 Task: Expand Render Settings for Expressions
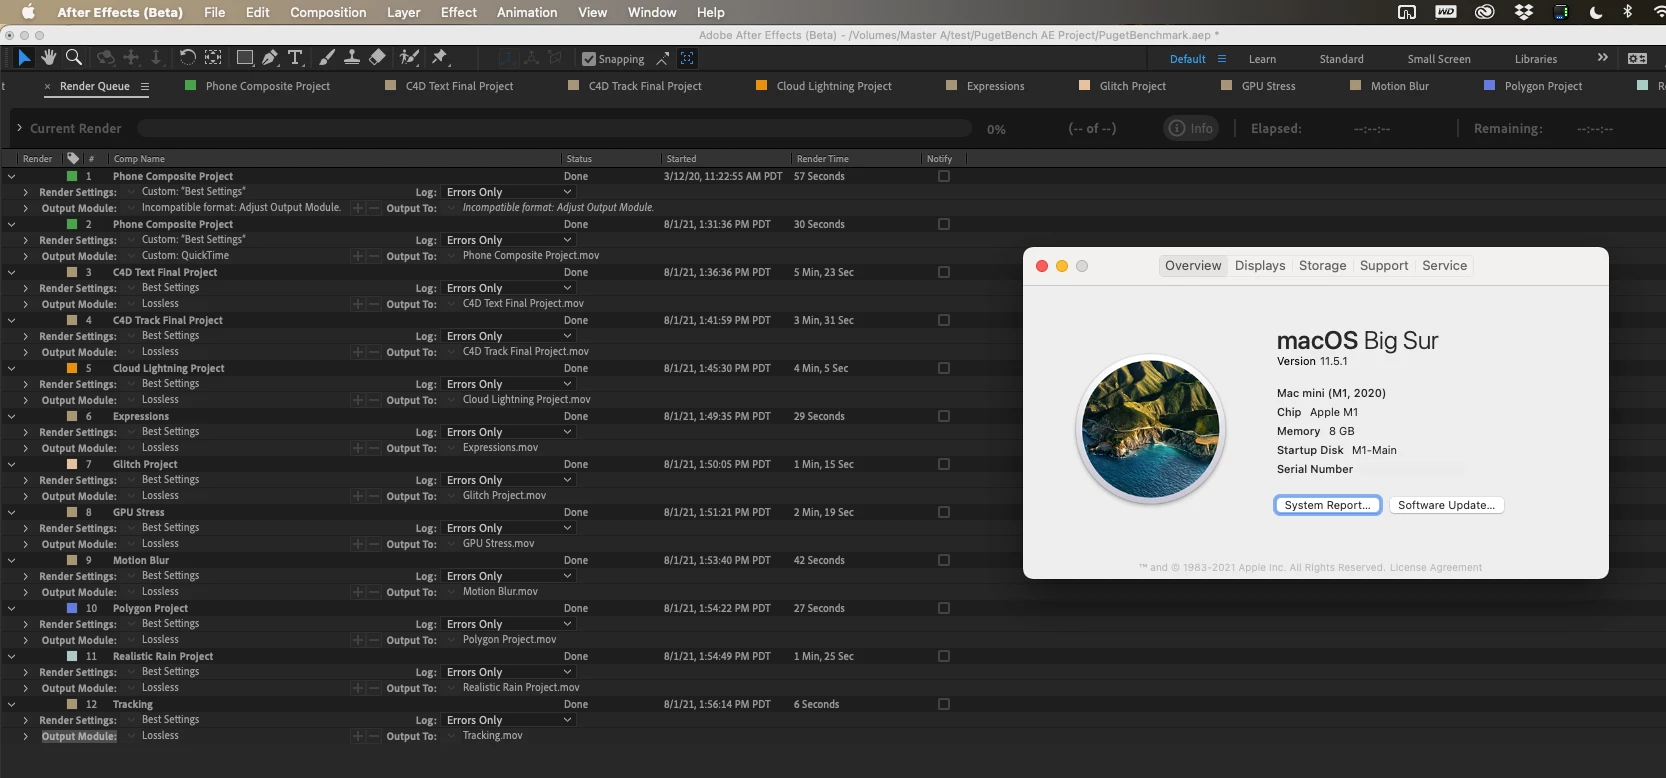coord(25,432)
